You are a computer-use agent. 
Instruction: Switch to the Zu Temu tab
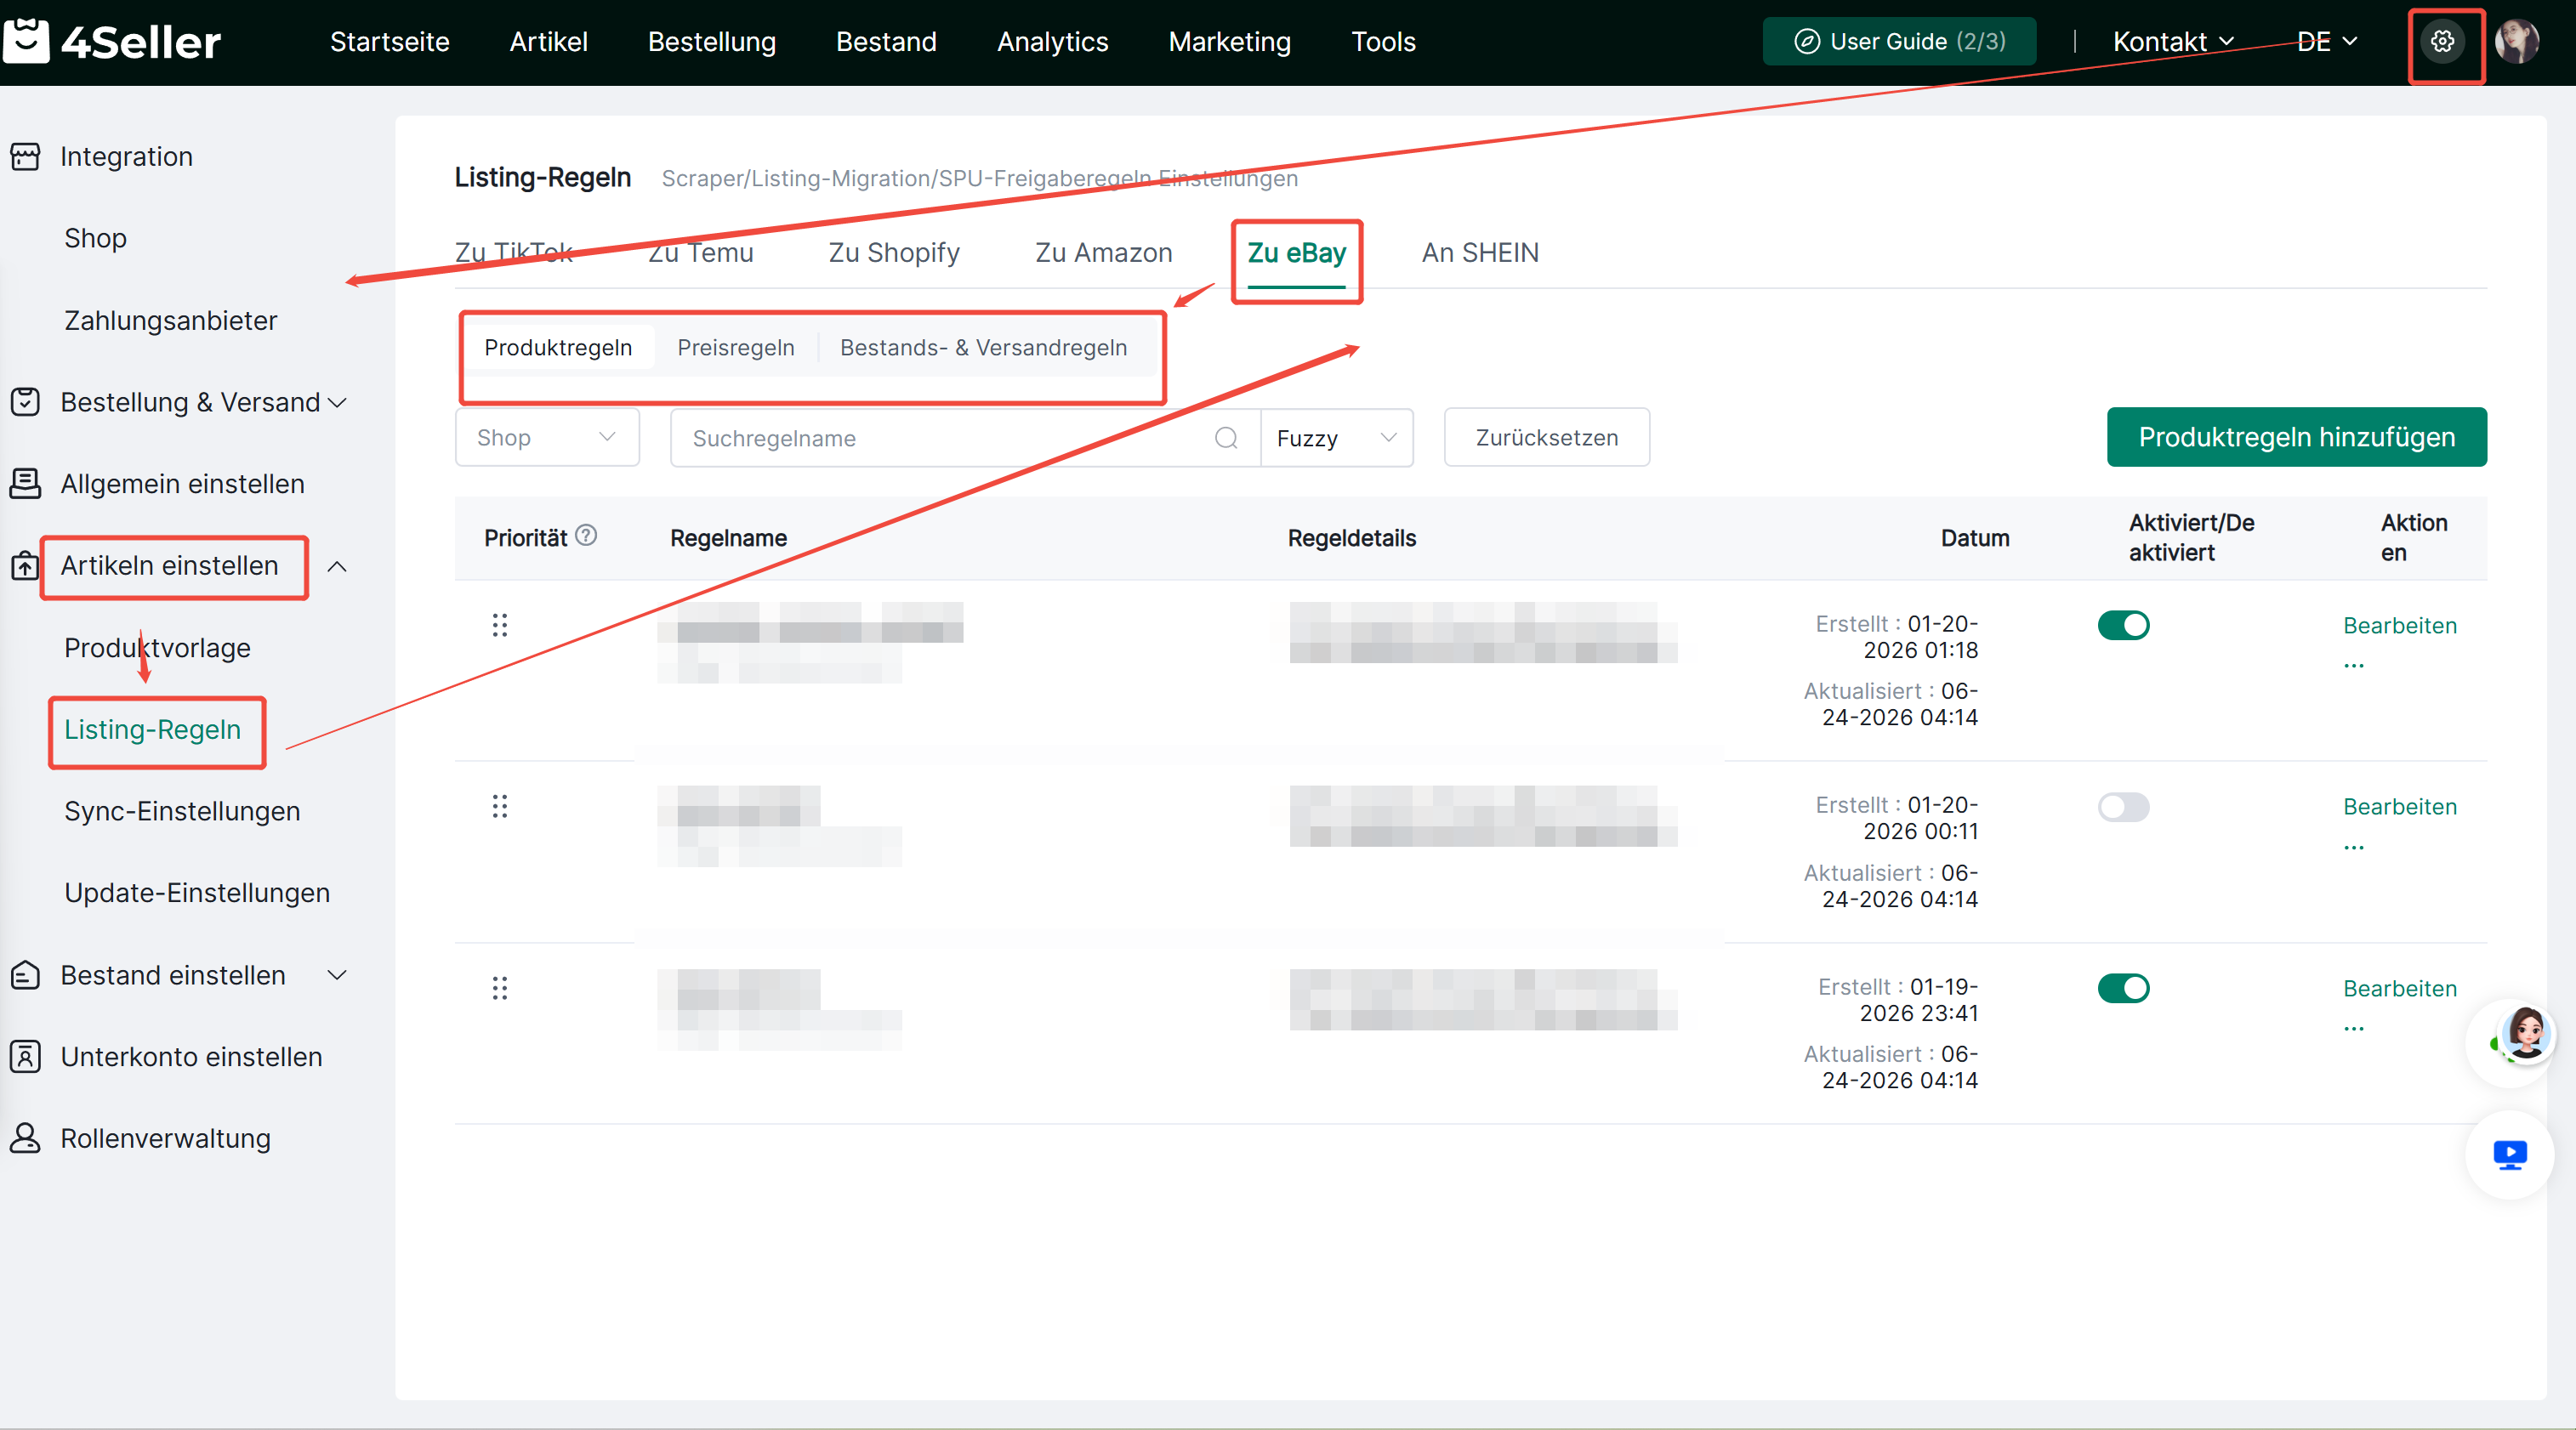coord(700,252)
